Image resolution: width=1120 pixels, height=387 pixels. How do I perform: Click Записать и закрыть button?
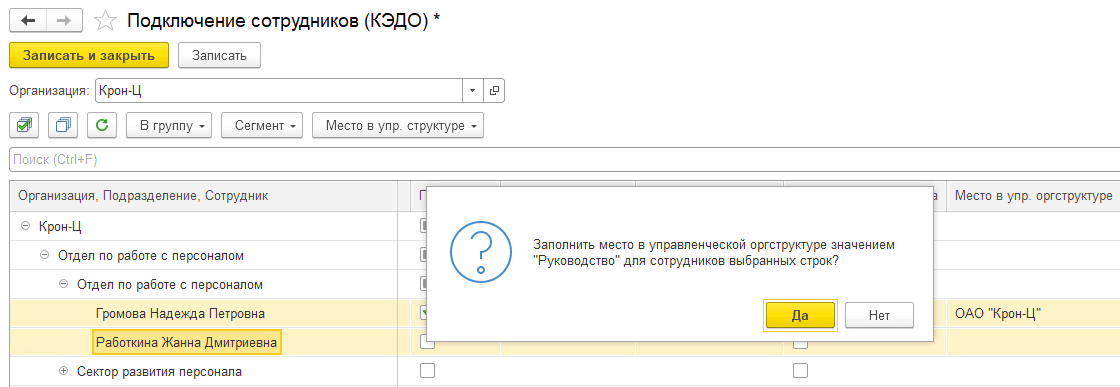coord(89,56)
